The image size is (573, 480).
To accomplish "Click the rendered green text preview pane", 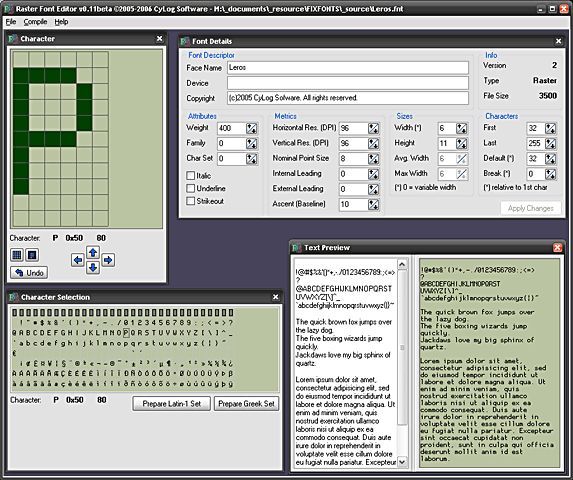I will coord(489,363).
